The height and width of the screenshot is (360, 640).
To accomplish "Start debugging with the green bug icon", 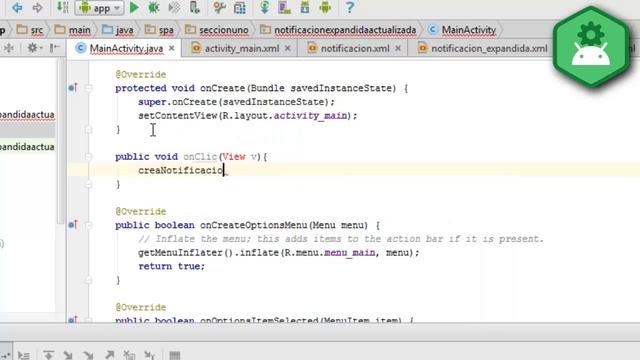I will coord(154,7).
